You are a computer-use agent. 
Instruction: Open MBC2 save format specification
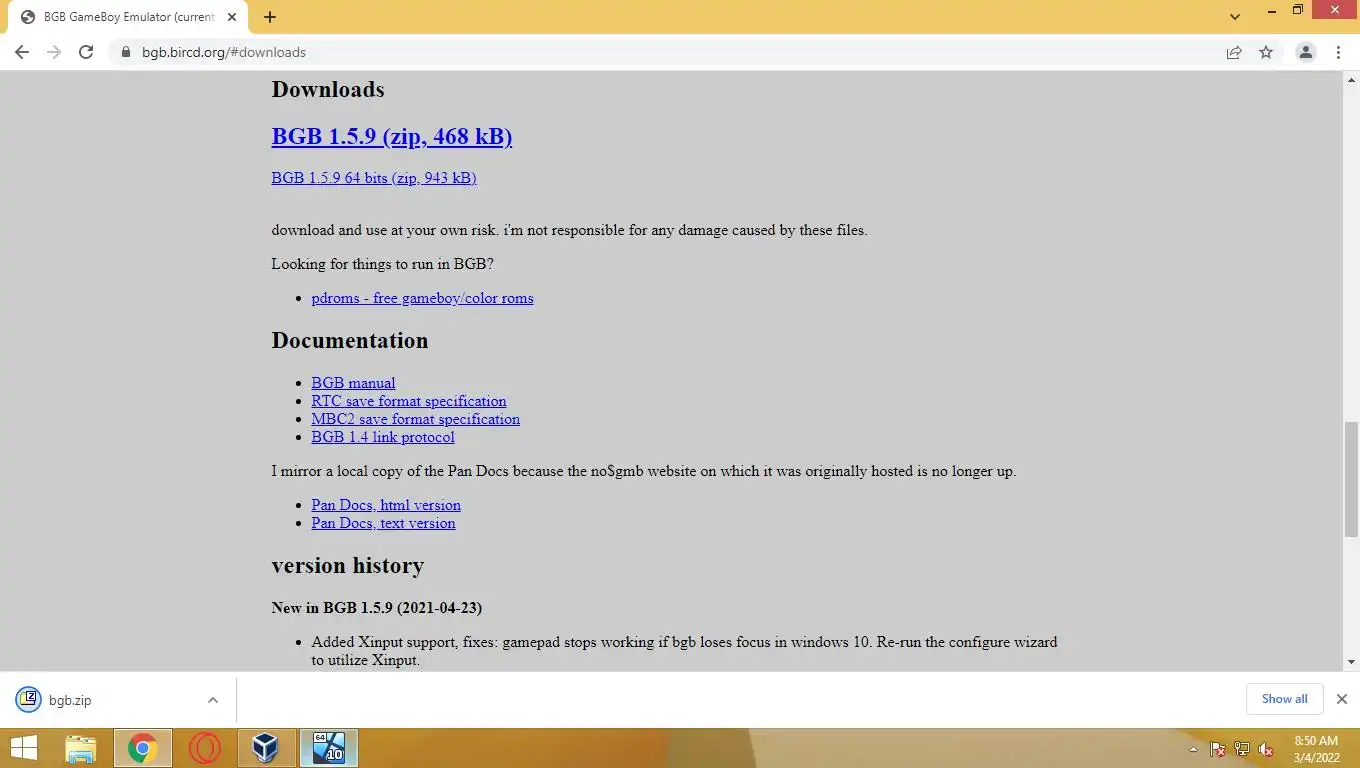coord(415,419)
